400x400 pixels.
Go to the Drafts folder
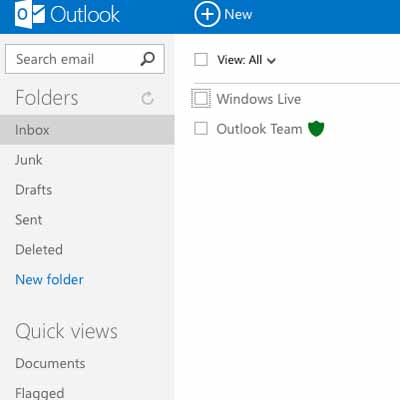pos(34,190)
